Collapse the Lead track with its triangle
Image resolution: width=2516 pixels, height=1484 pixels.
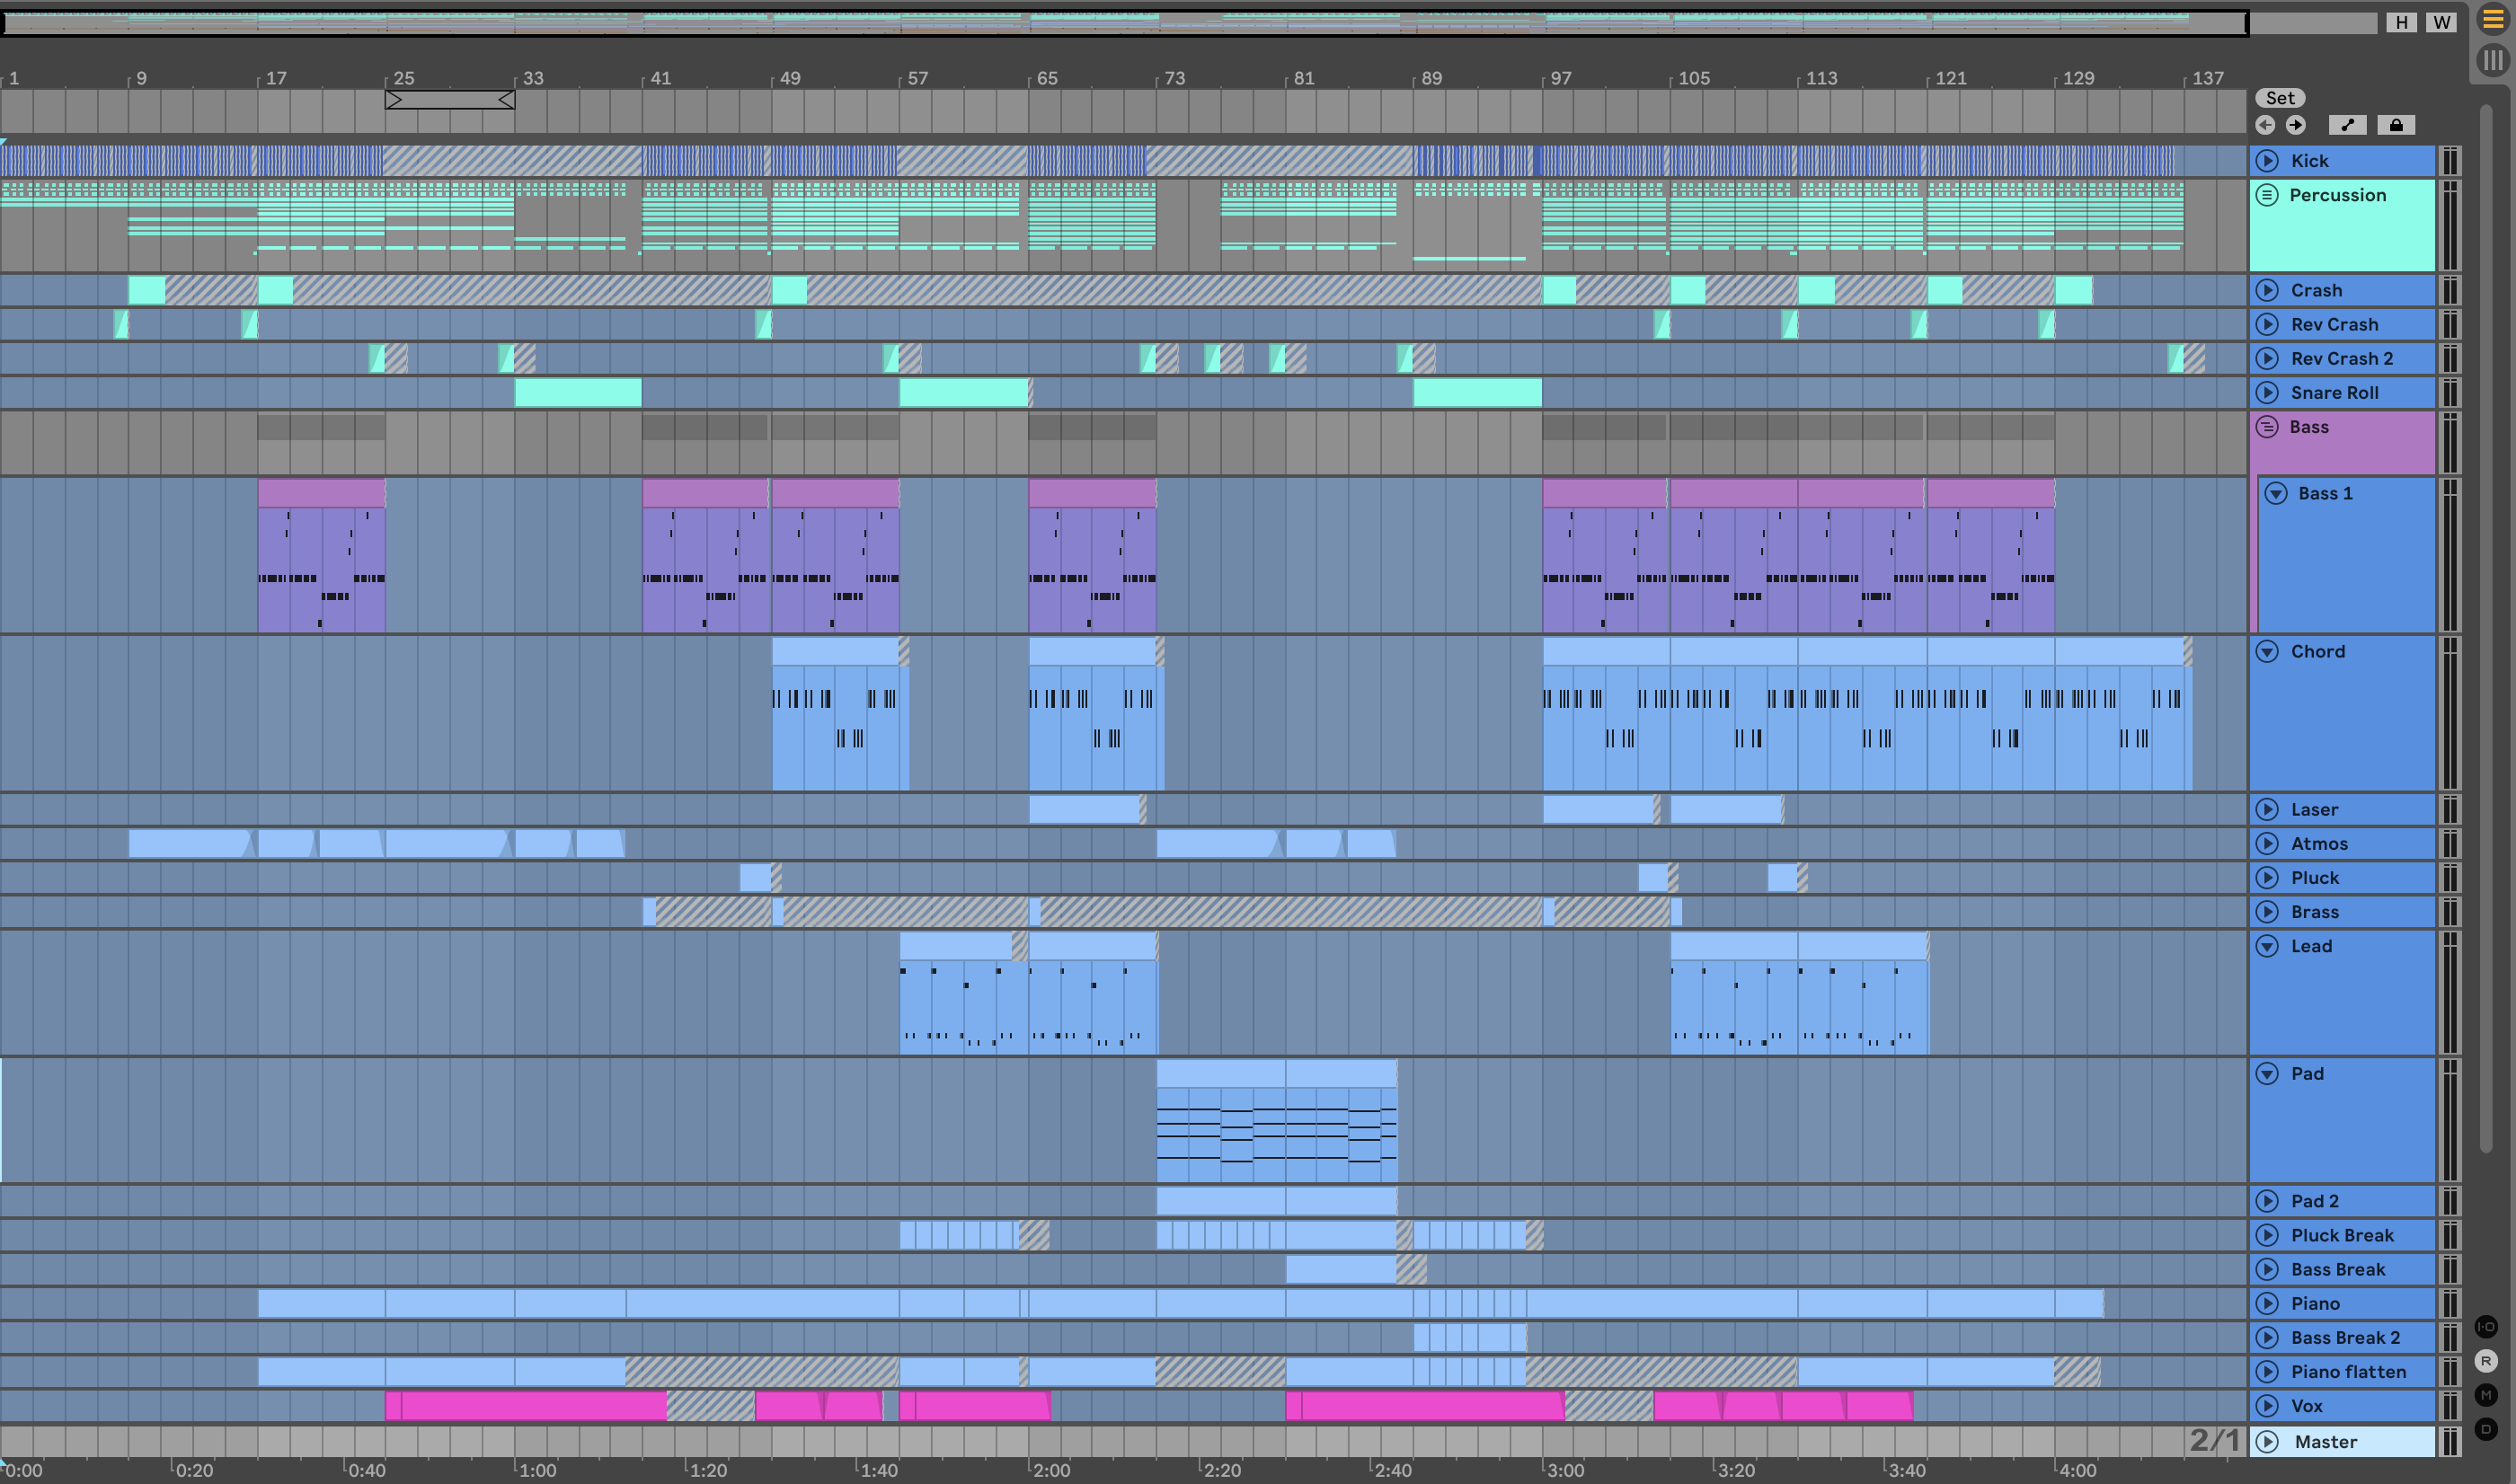pyautogui.click(x=2267, y=946)
